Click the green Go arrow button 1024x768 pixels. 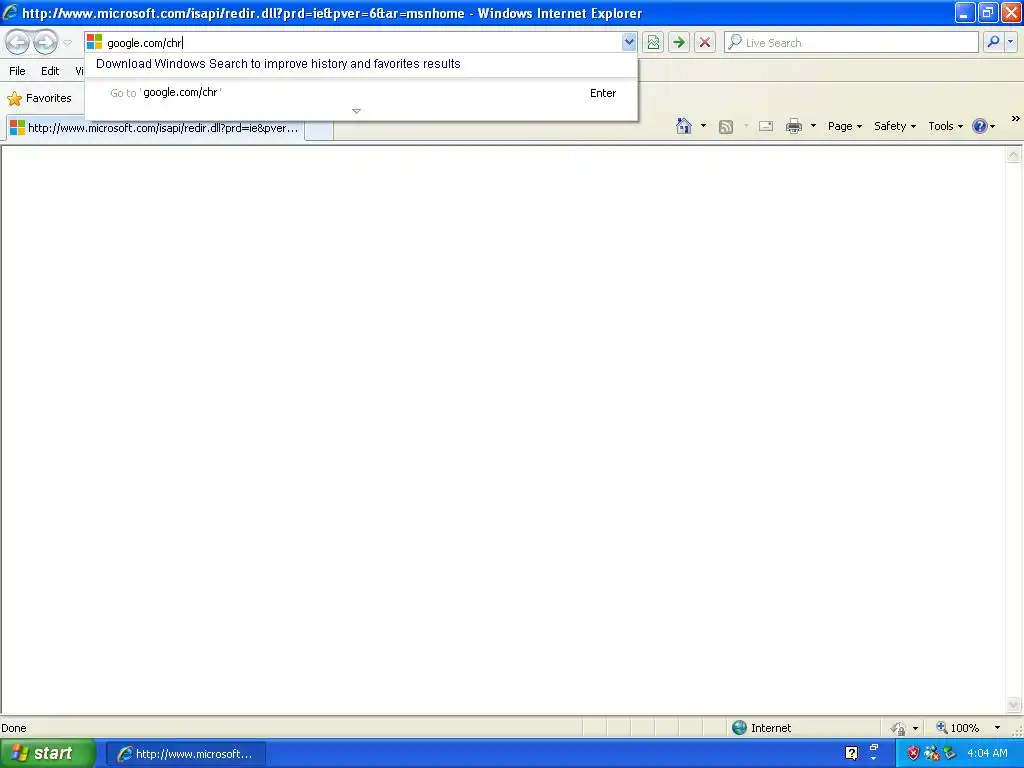[x=679, y=42]
